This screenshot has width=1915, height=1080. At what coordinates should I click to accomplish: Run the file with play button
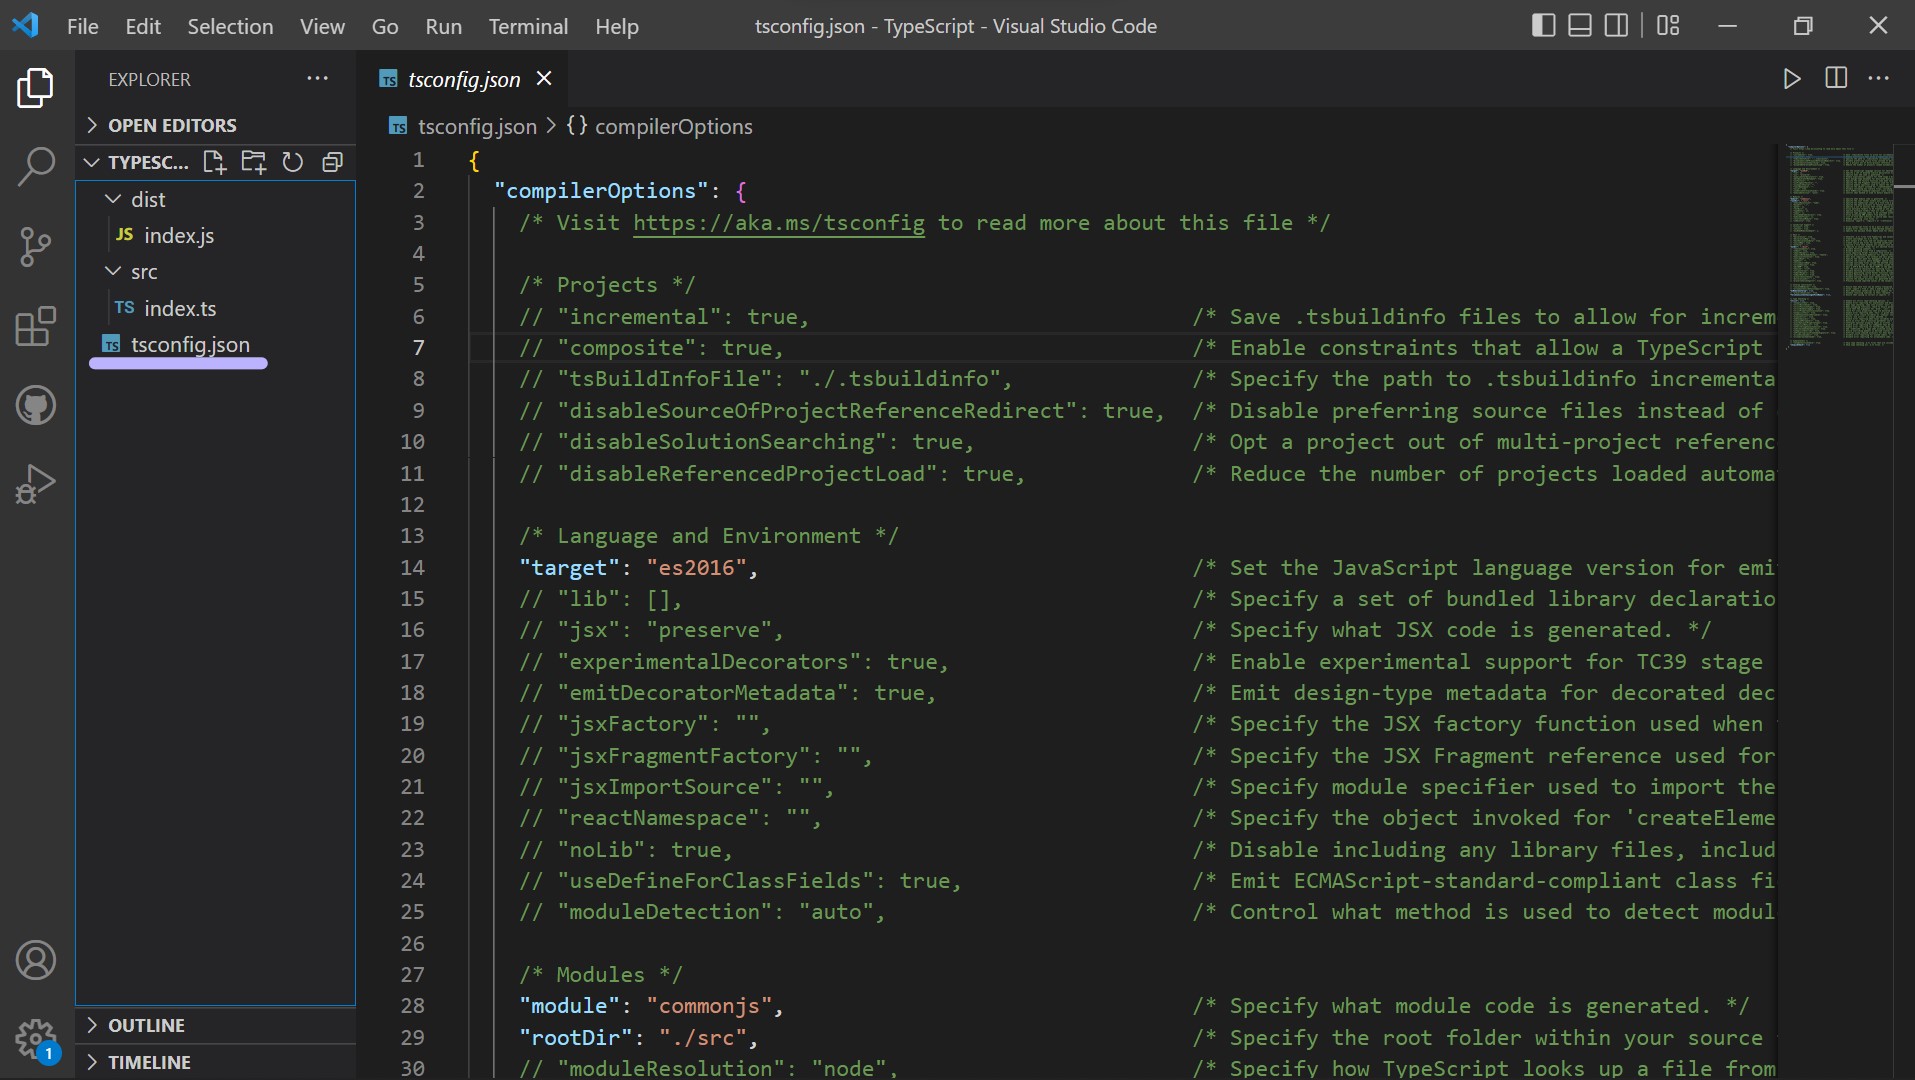click(x=1792, y=79)
